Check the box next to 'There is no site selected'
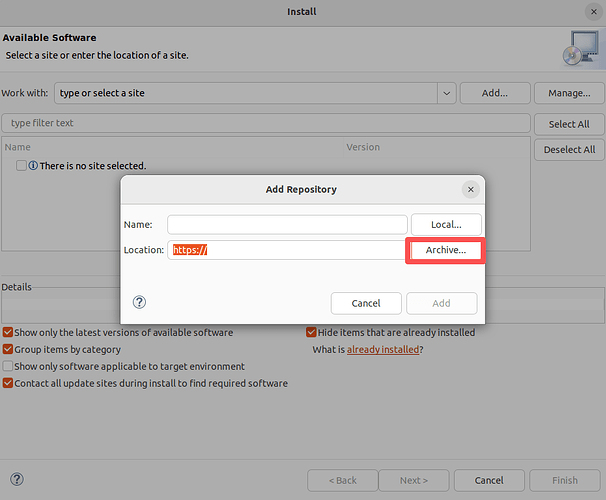606x500 pixels. coord(21,165)
